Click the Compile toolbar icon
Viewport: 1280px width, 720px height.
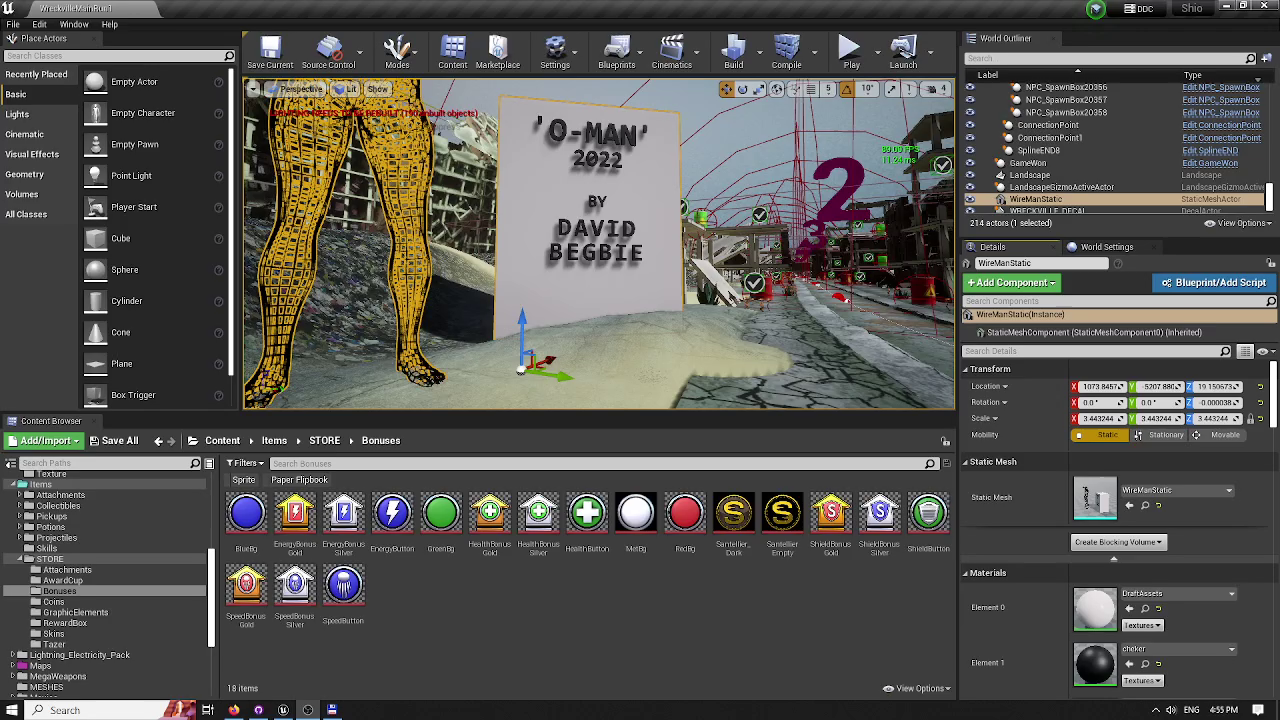786,50
